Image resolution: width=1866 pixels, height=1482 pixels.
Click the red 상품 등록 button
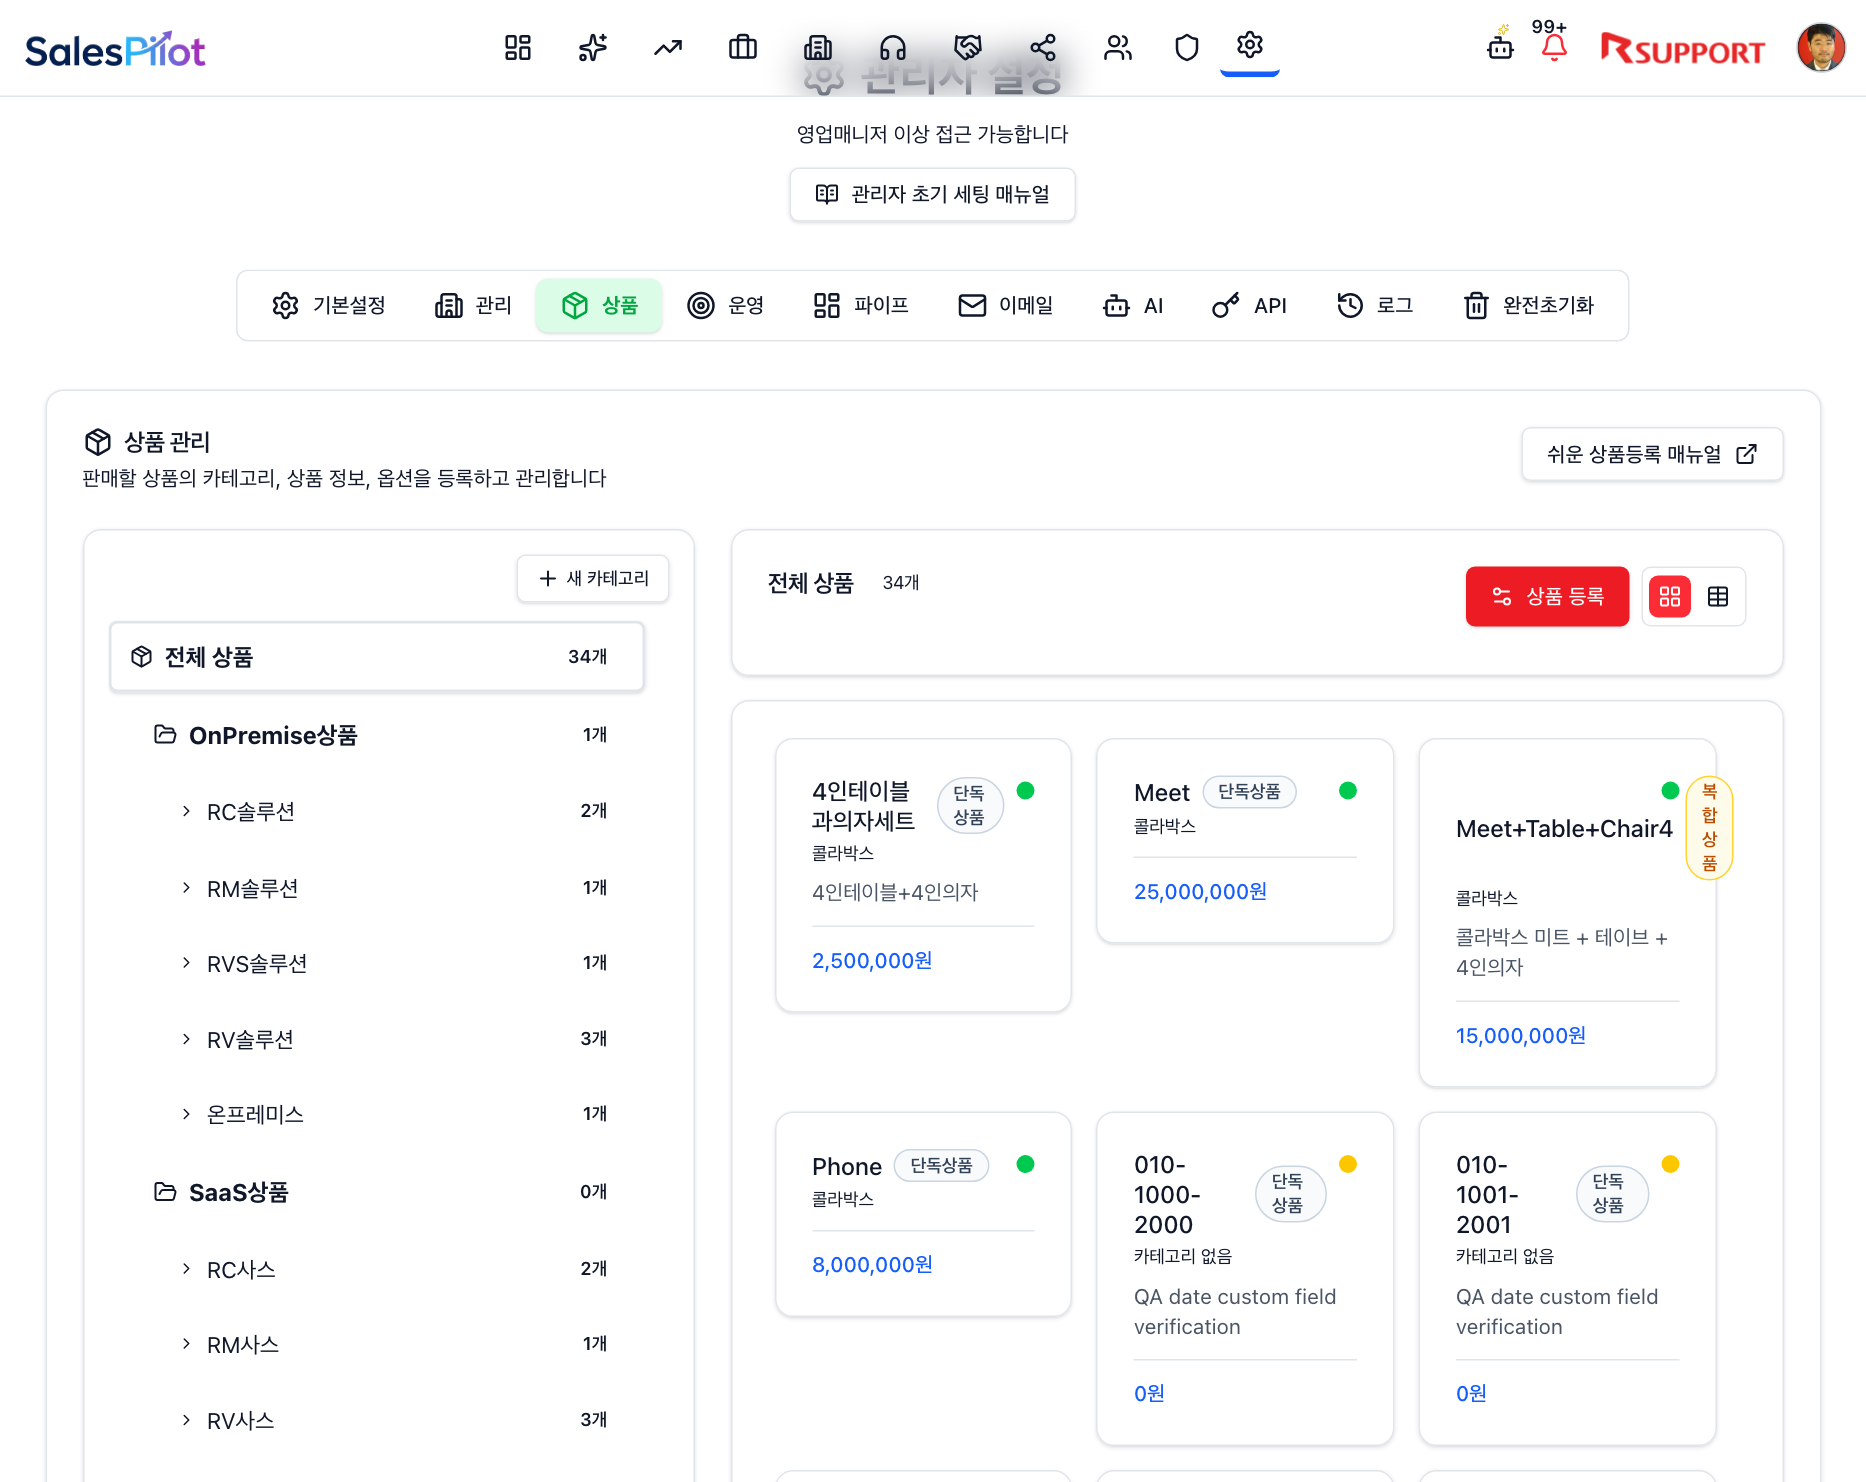(x=1547, y=597)
